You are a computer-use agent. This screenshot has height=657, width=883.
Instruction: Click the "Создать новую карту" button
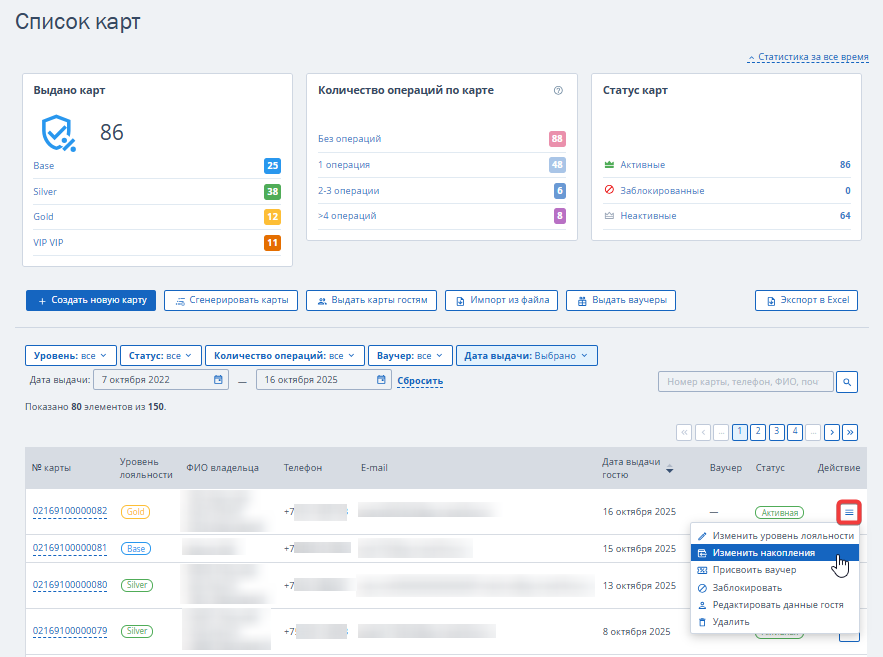tap(91, 300)
